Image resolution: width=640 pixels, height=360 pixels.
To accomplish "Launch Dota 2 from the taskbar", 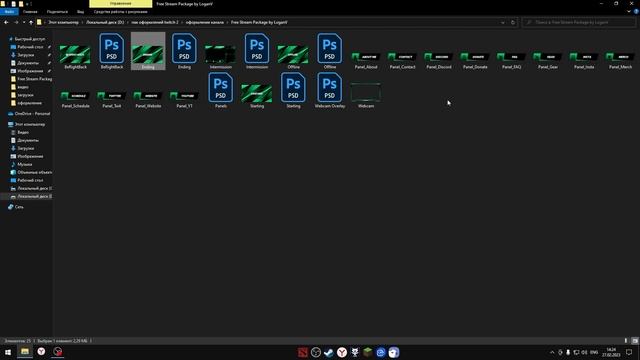I will pyautogui.click(x=302, y=352).
